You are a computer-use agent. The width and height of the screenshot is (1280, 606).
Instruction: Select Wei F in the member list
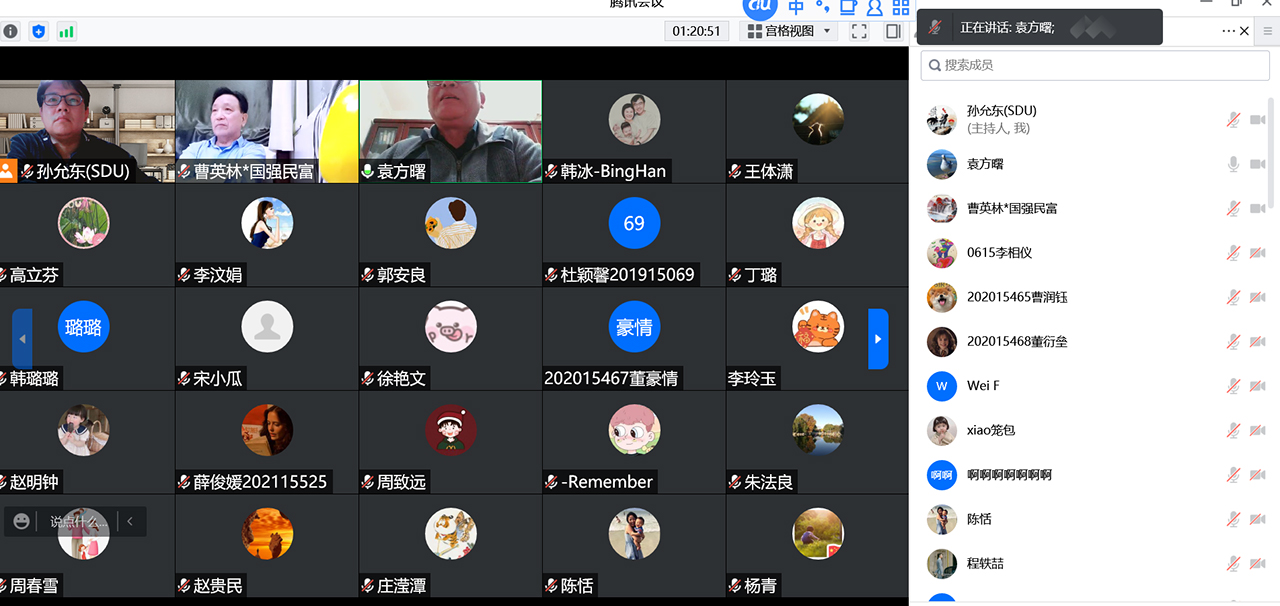coord(983,386)
